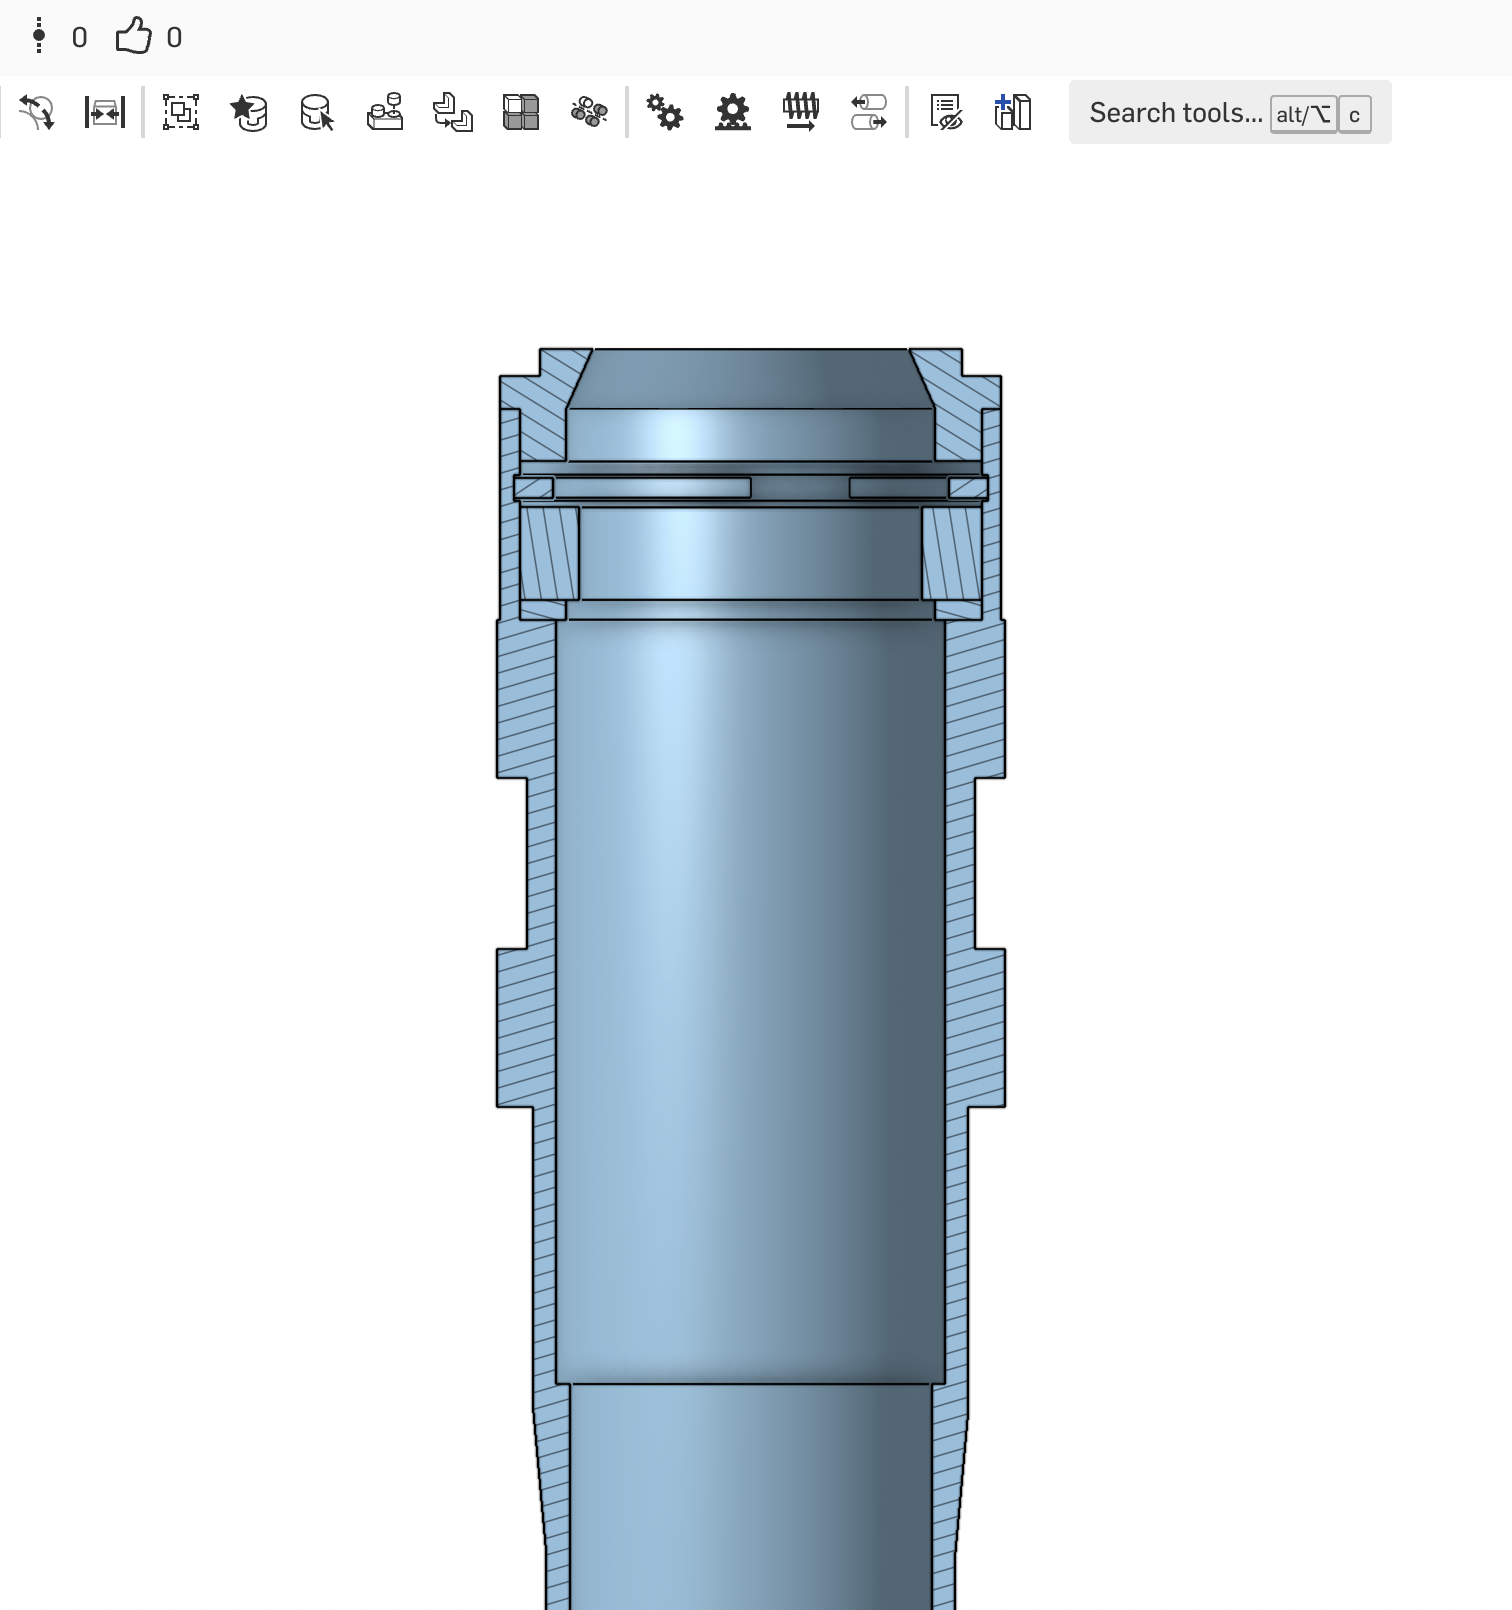Click the Search tools field

click(1175, 113)
